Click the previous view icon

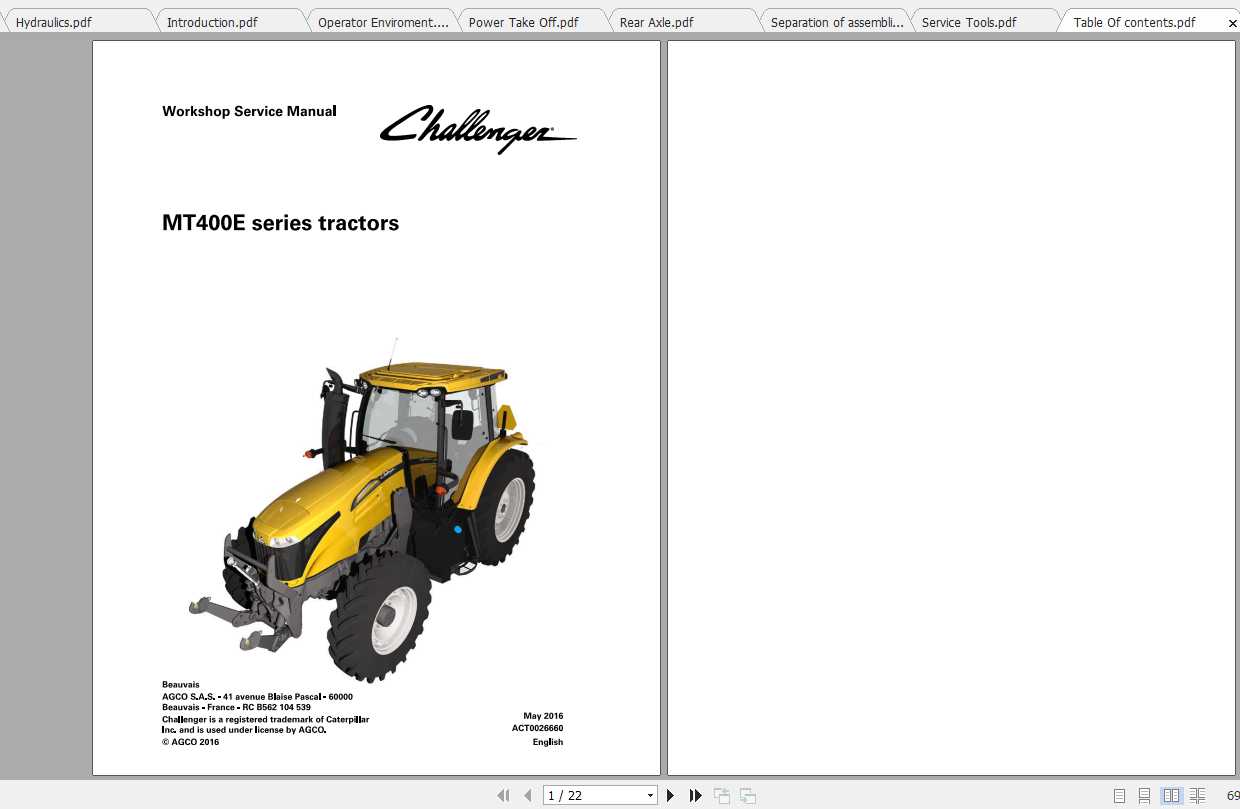[x=721, y=796]
